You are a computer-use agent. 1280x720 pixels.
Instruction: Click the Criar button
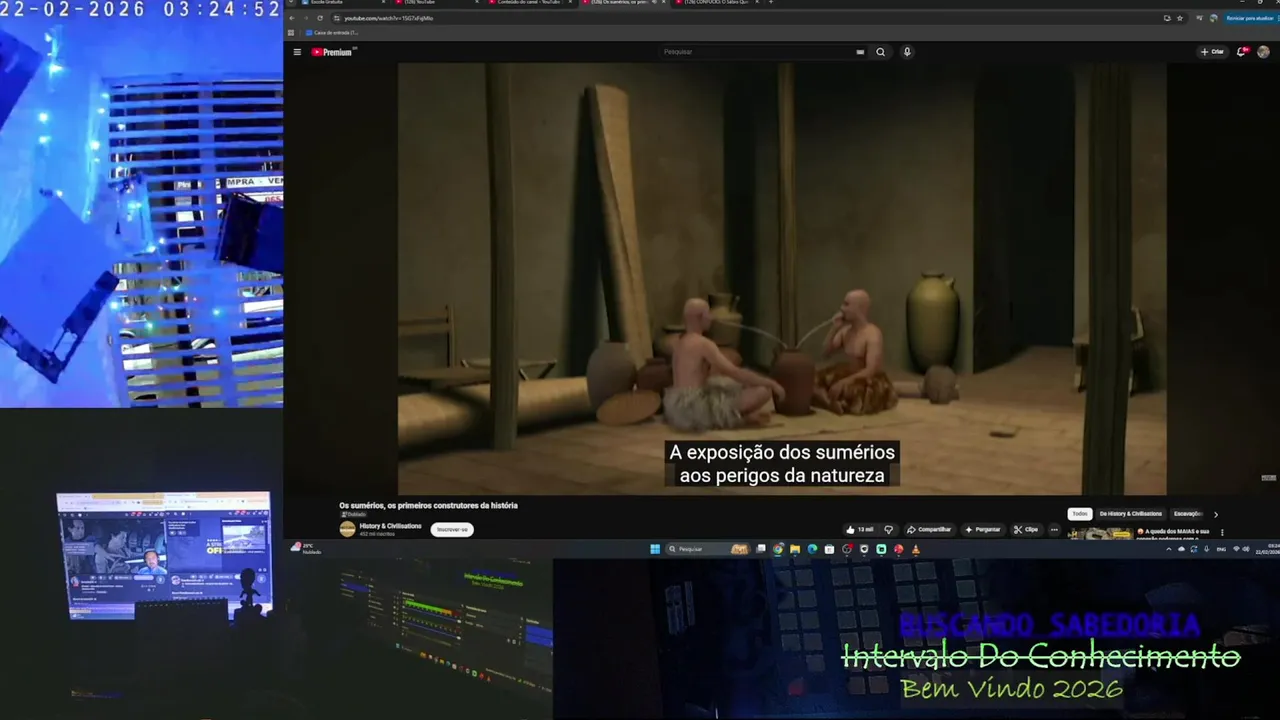[x=1212, y=52]
